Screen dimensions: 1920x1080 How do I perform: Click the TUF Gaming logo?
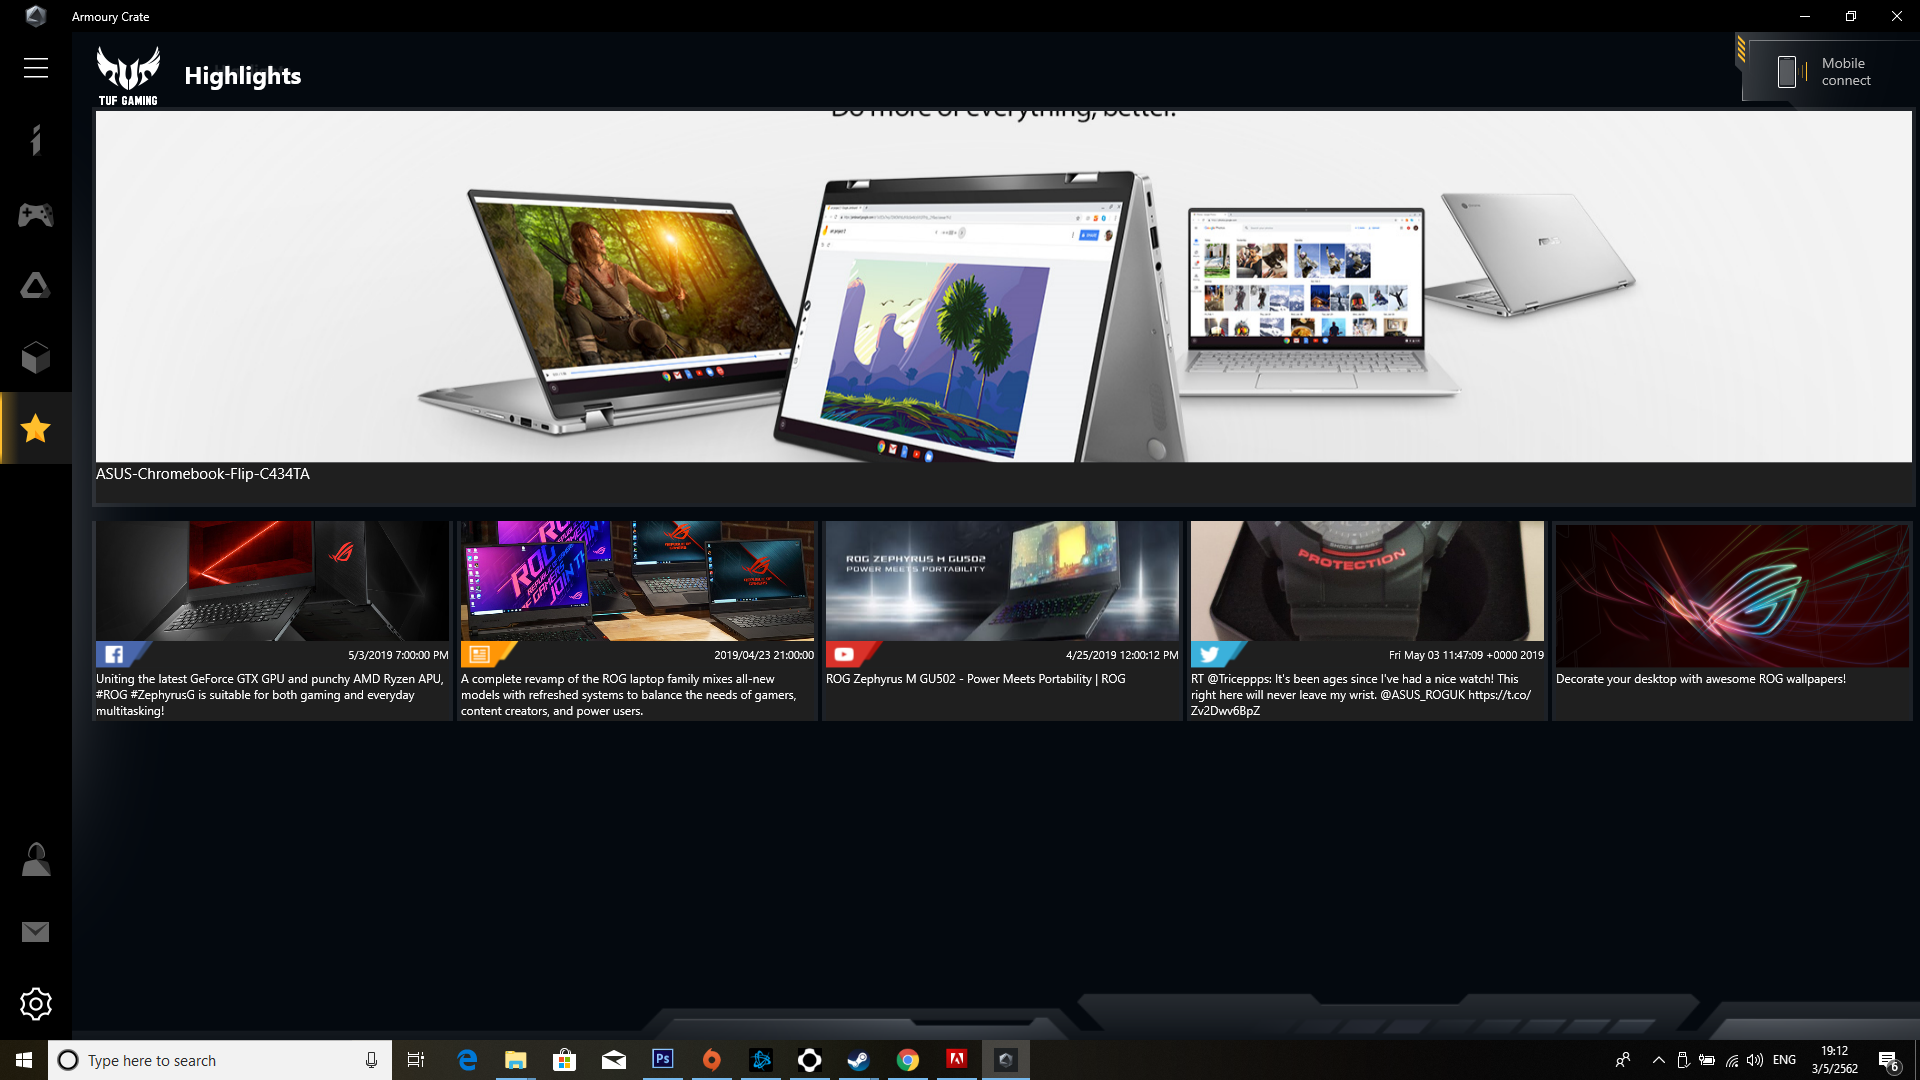coord(128,76)
